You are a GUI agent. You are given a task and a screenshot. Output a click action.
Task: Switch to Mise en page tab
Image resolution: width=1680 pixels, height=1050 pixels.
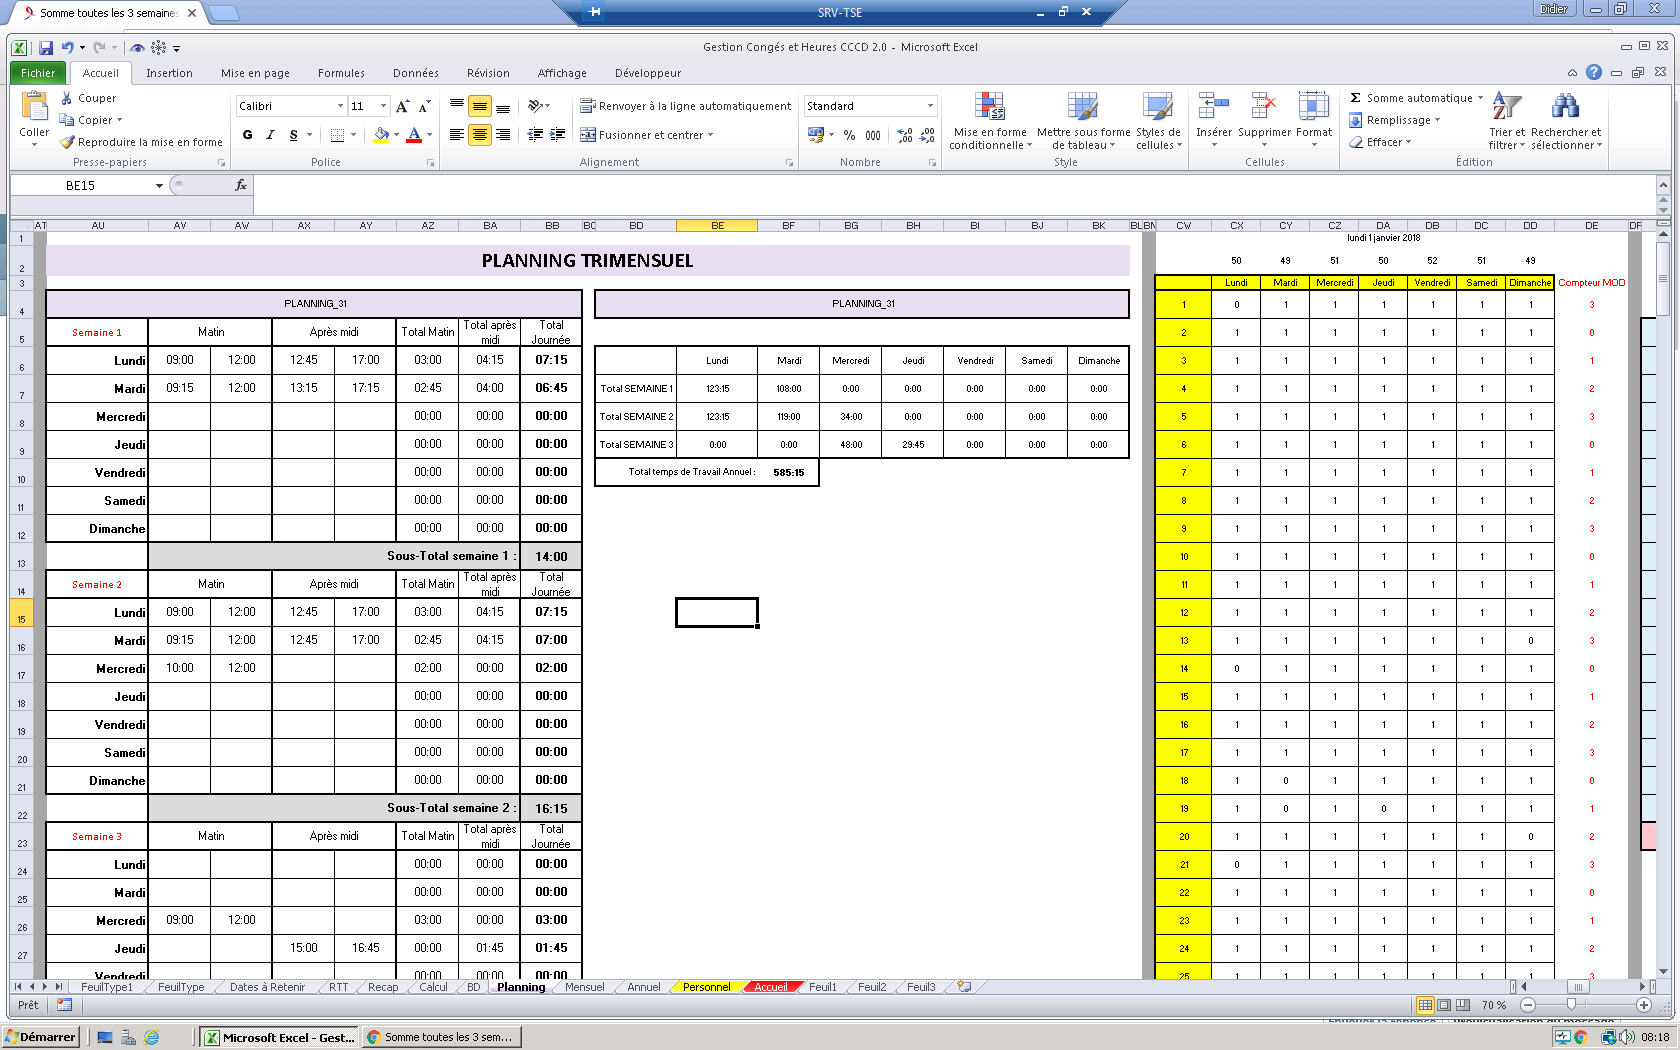(x=255, y=73)
